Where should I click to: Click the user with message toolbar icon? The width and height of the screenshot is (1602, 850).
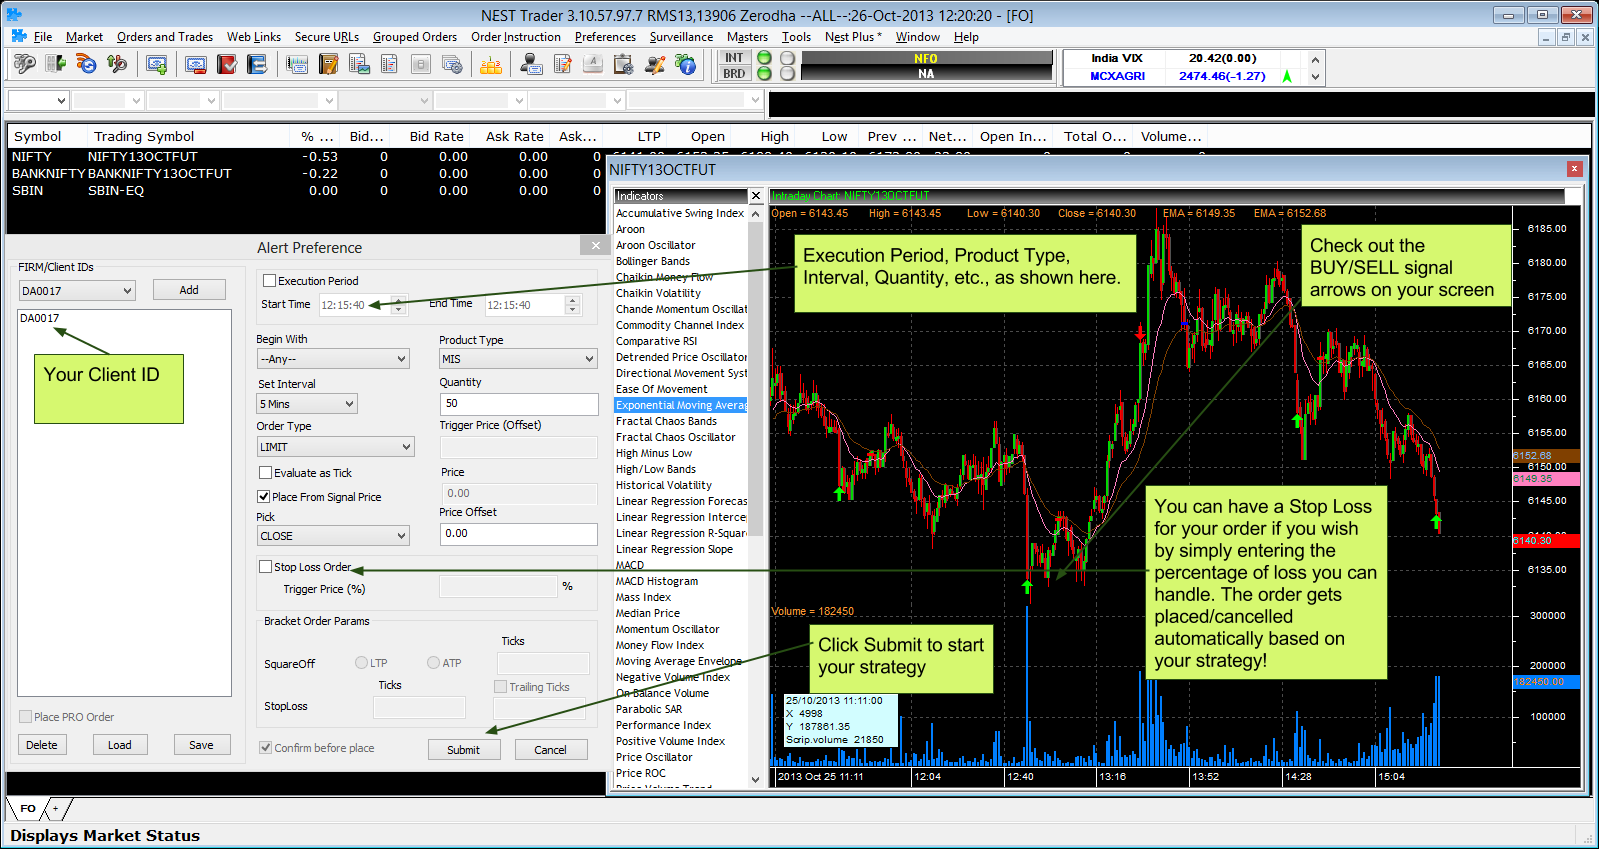point(531,64)
